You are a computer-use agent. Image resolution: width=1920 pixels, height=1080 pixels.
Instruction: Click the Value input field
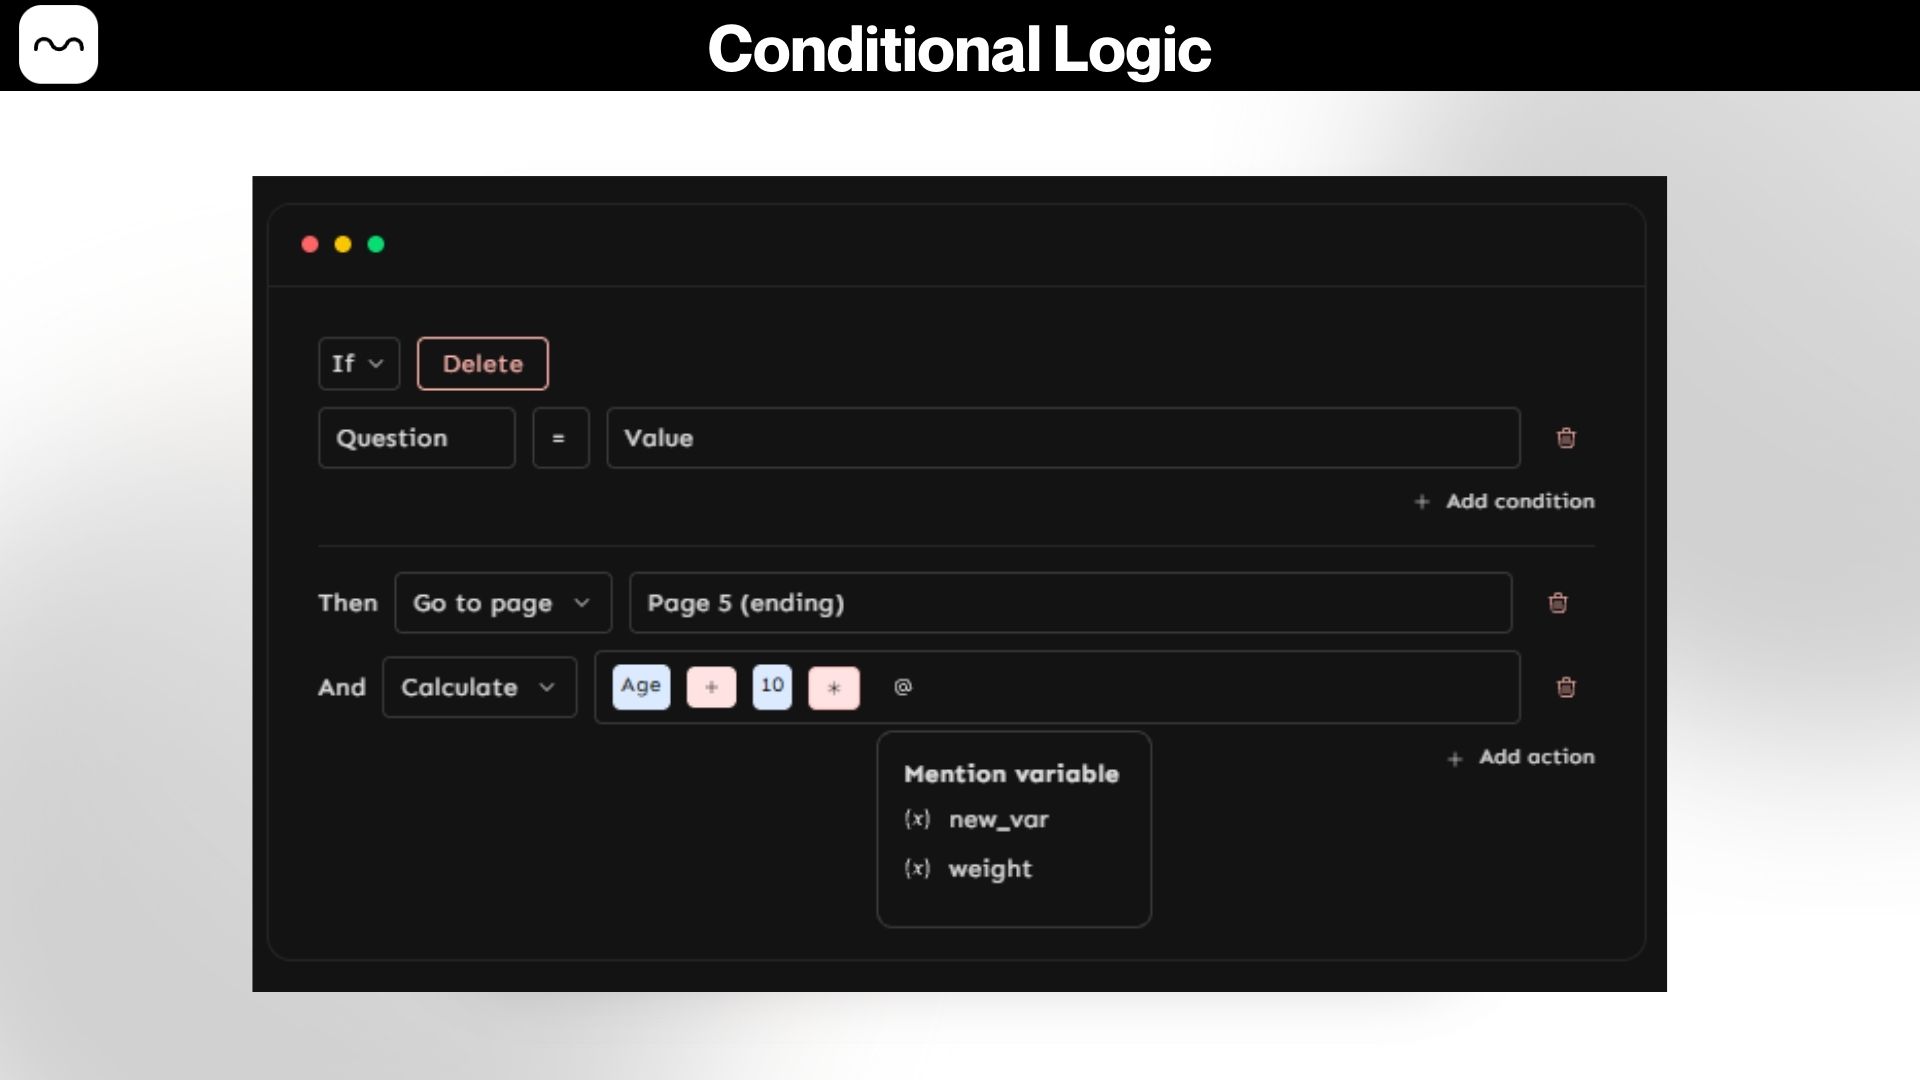[x=1062, y=438]
